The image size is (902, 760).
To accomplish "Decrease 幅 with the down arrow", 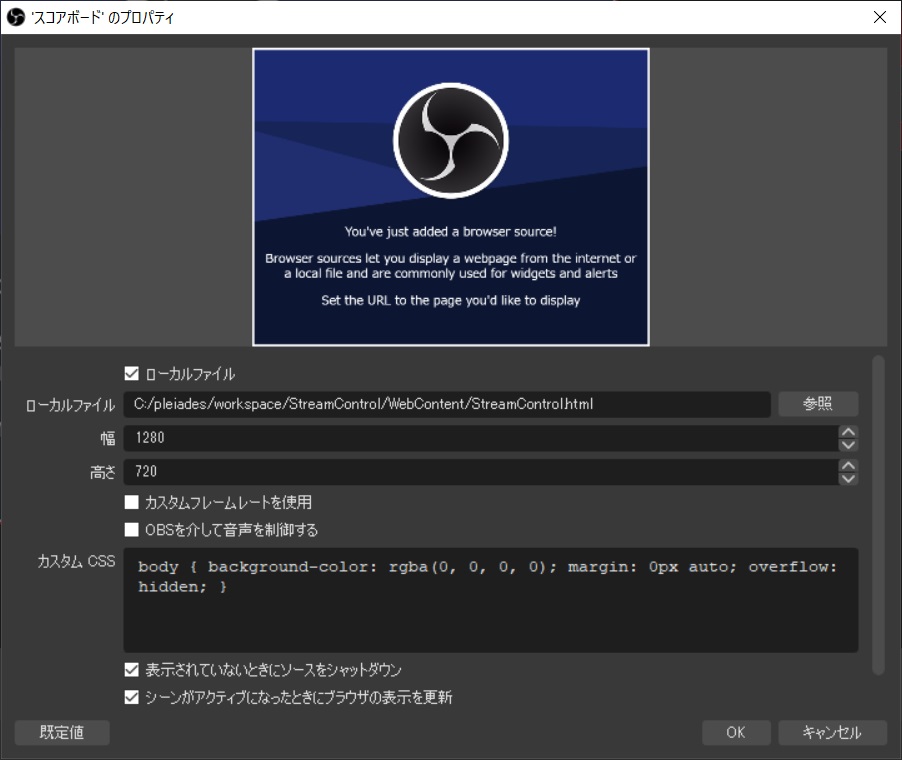I will (x=848, y=445).
